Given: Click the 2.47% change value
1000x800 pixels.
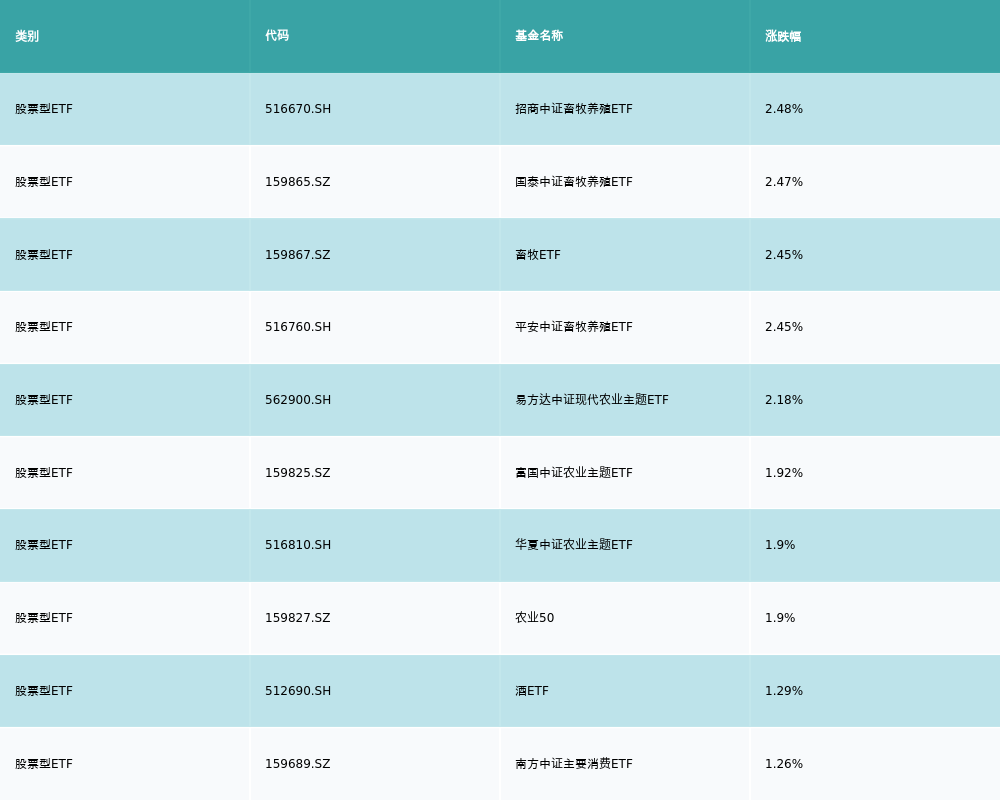Looking at the screenshot, I should coord(784,182).
